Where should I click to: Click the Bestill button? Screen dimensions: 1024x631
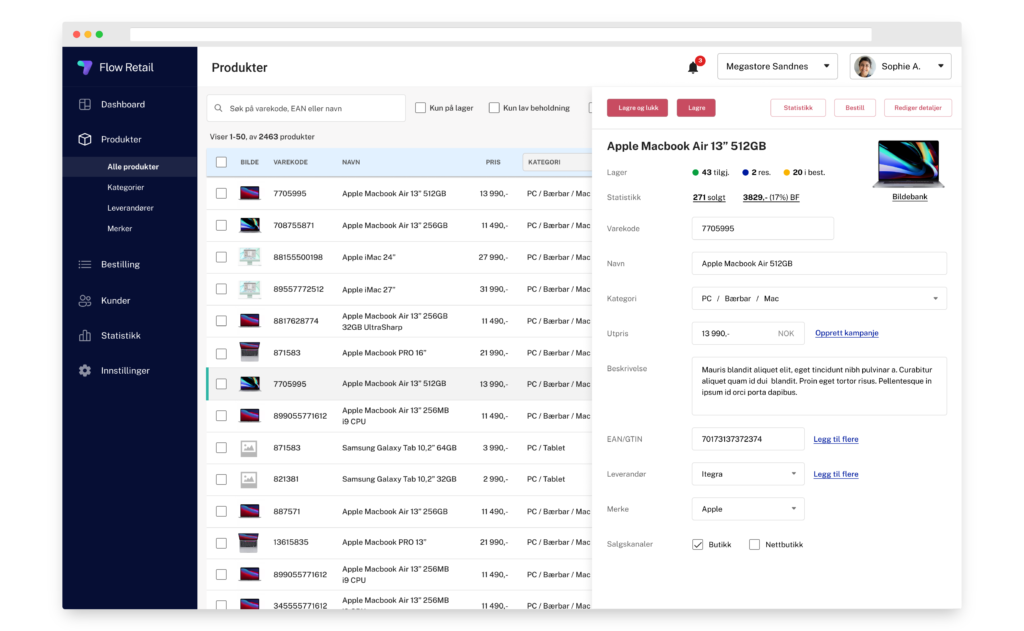[x=855, y=108]
